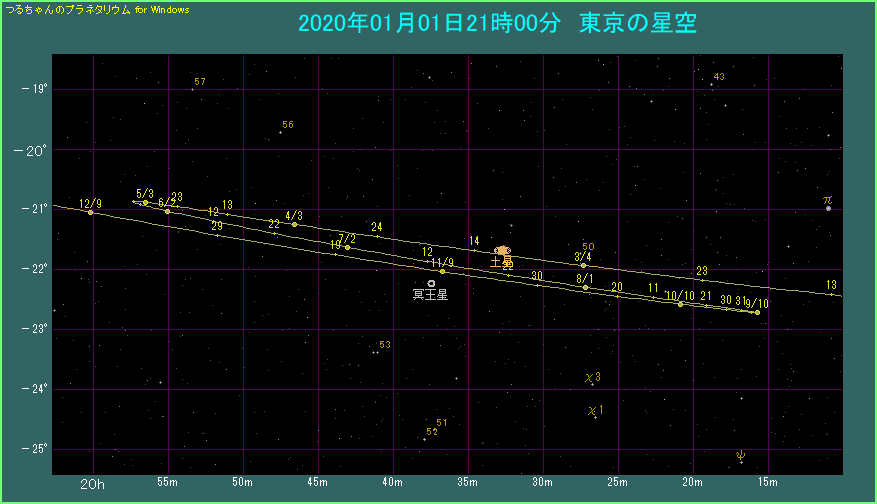This screenshot has height=504, width=877.
Task: Select the 8/1 path marker dot
Action: pyautogui.click(x=585, y=287)
